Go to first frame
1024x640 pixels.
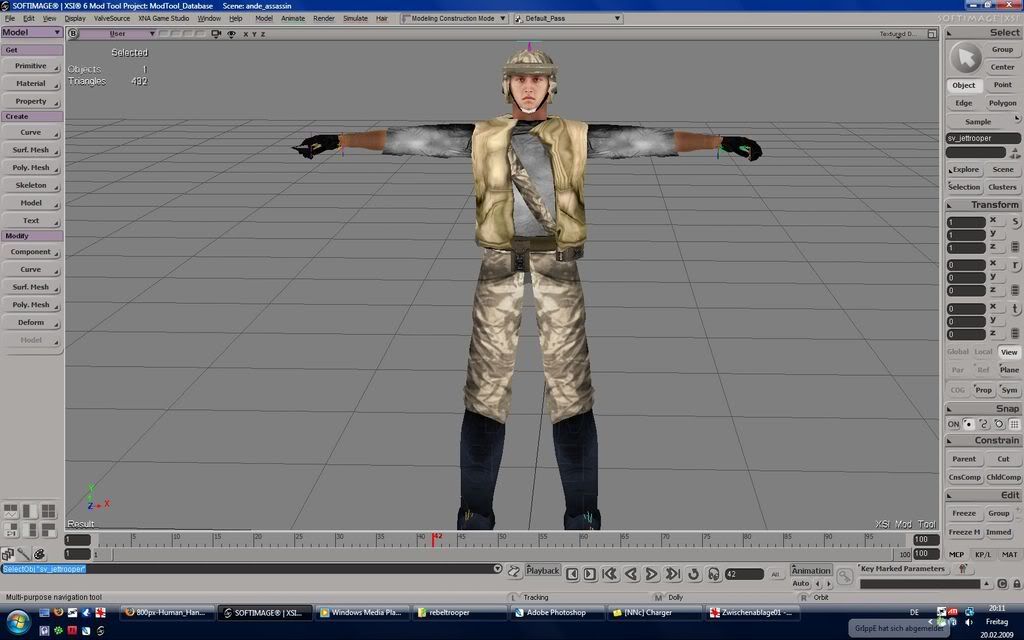click(611, 574)
